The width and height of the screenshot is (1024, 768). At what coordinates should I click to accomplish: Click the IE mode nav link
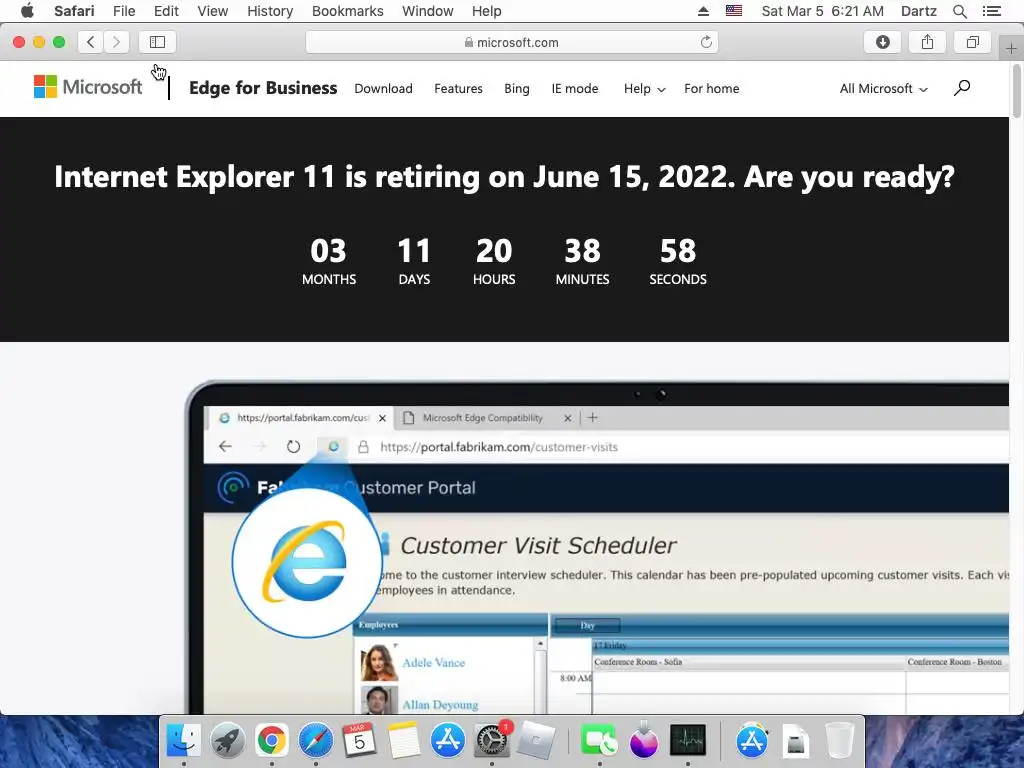pos(575,89)
